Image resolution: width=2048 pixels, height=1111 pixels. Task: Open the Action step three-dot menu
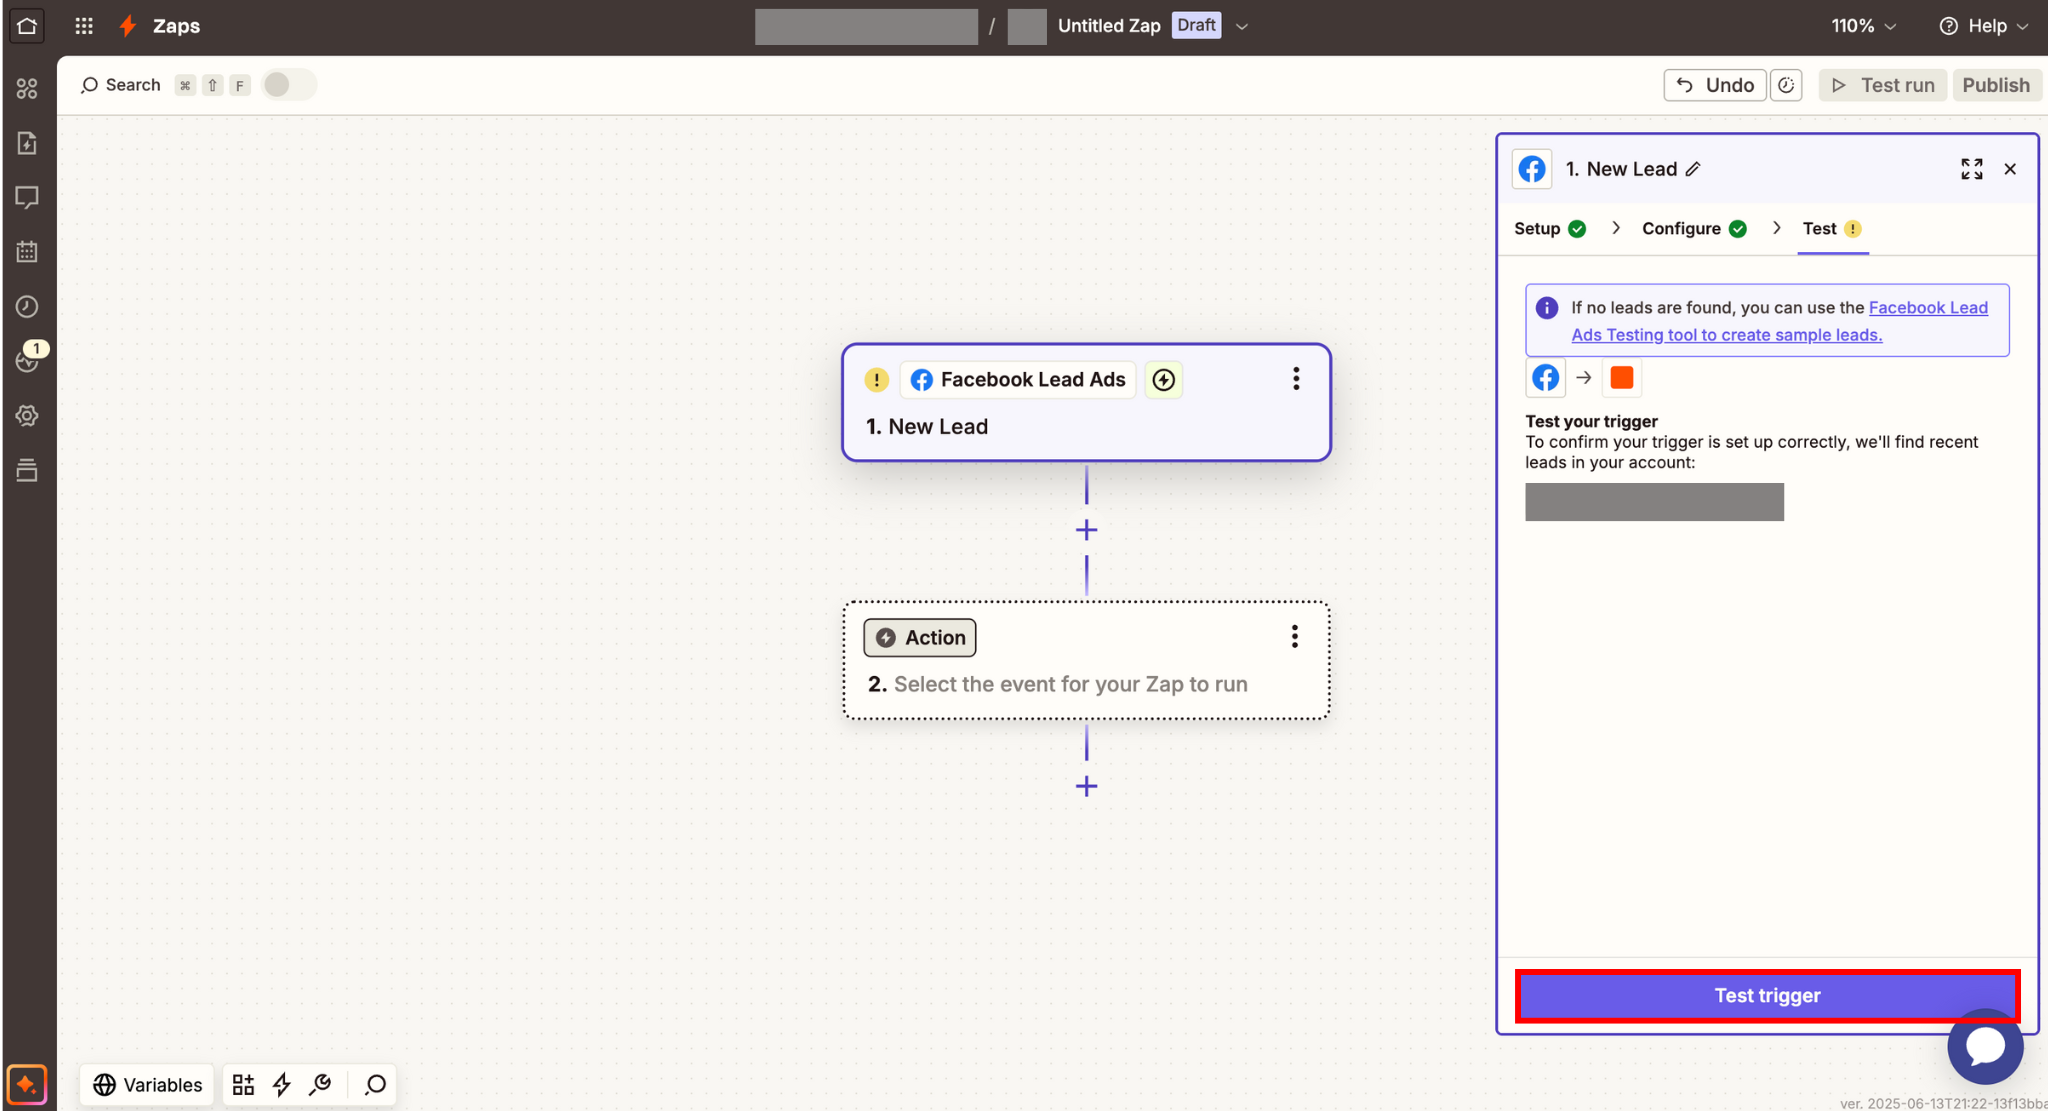[1295, 637]
